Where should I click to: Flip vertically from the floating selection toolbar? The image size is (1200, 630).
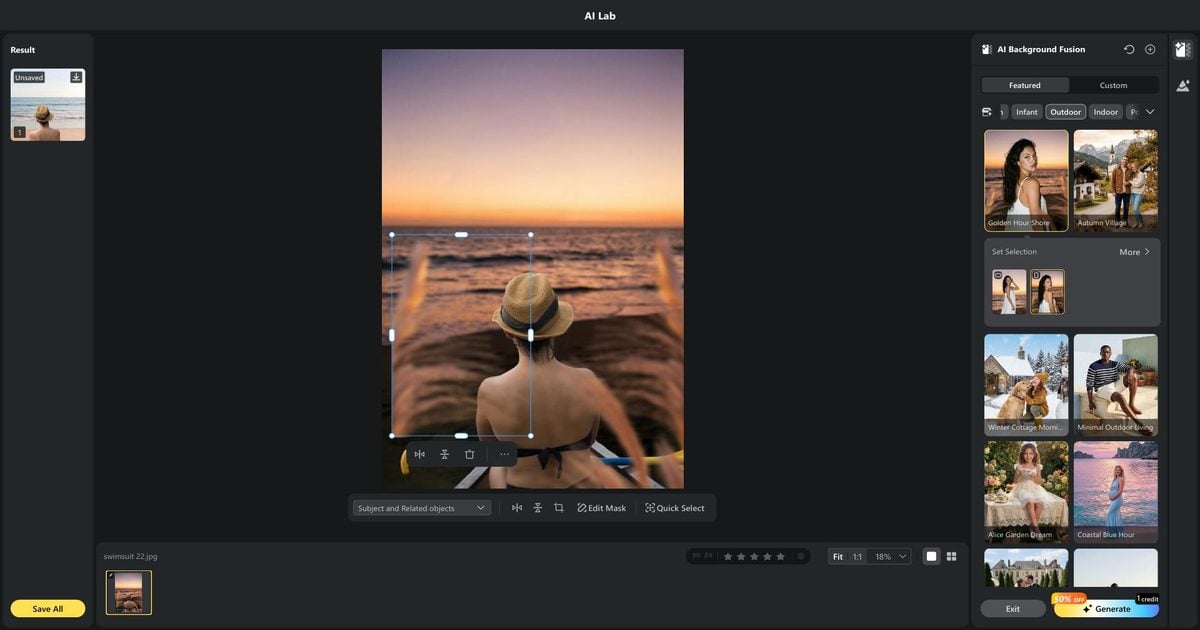[x=445, y=454]
